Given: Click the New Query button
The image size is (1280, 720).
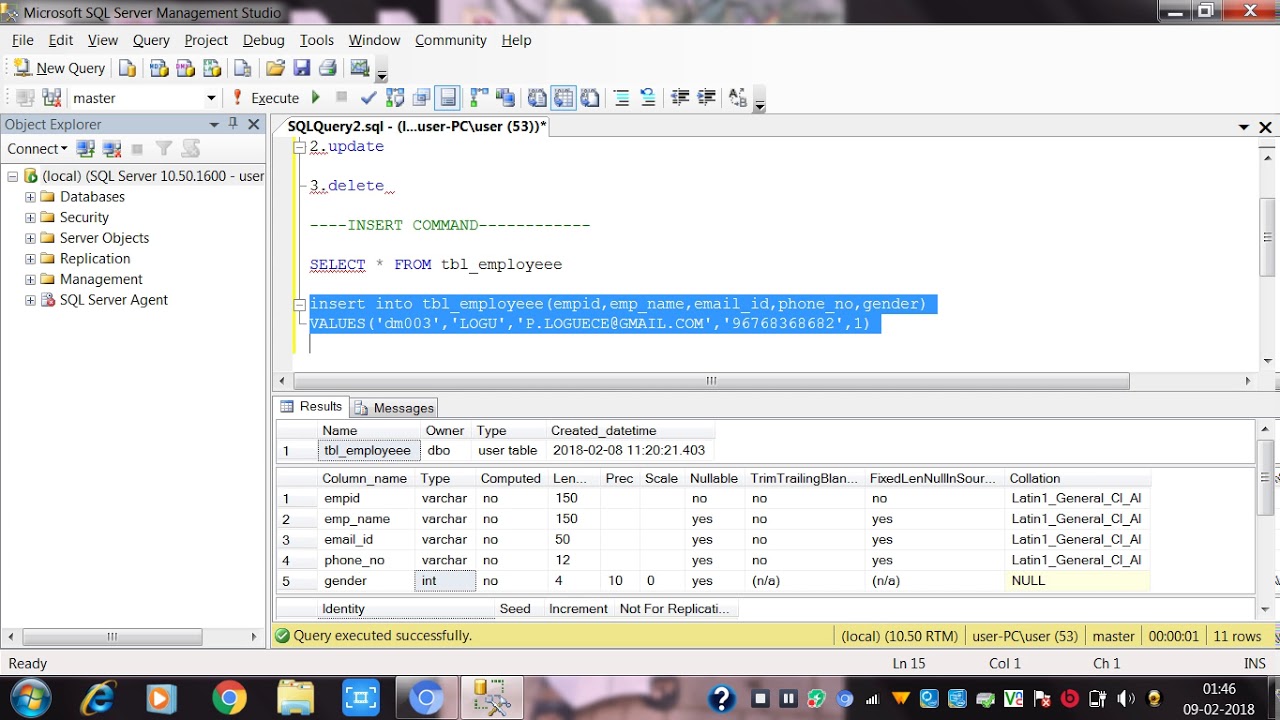Looking at the screenshot, I should [x=59, y=68].
